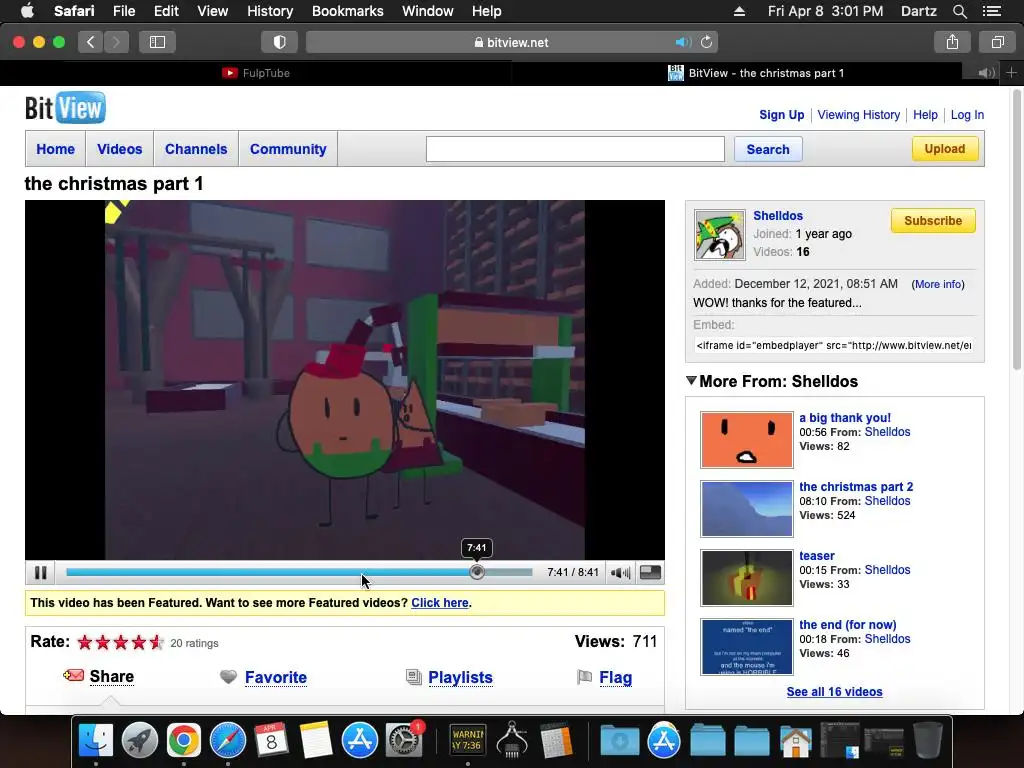The height and width of the screenshot is (768, 1024).
Task: Show the Safari sidebar
Action: pos(157,42)
